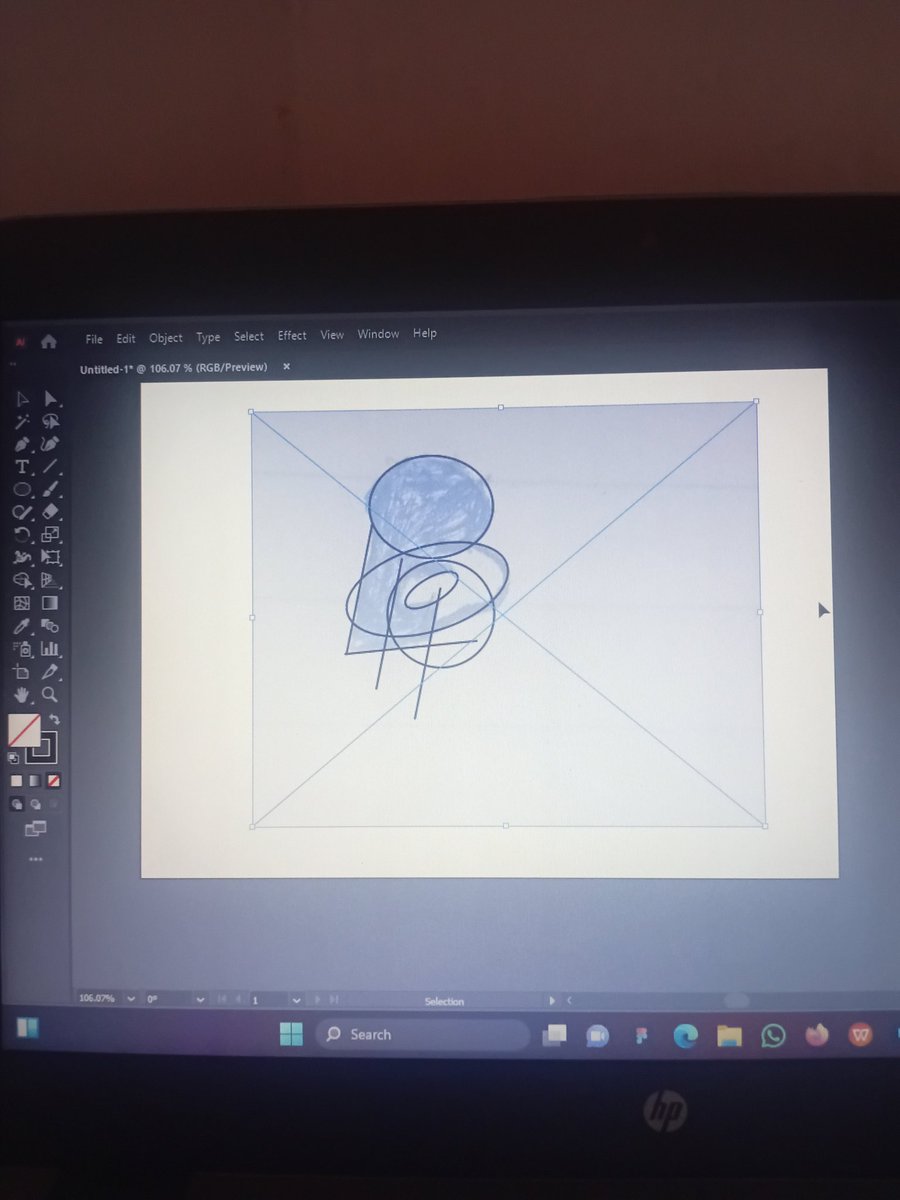Select the Paintbrush tool
Viewport: 900px width, 1200px height.
51,489
